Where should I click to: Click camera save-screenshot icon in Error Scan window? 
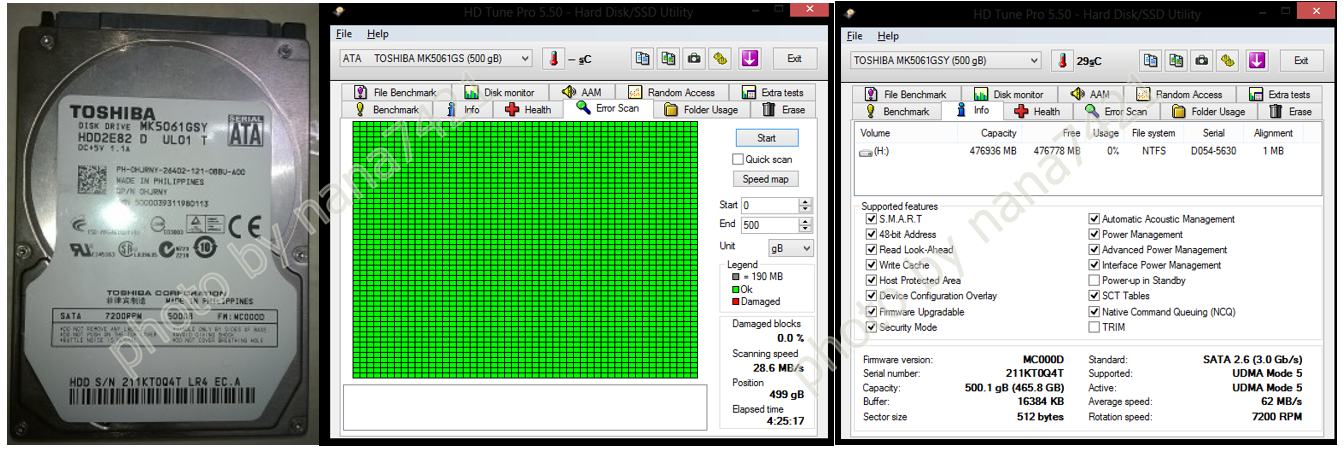694,58
